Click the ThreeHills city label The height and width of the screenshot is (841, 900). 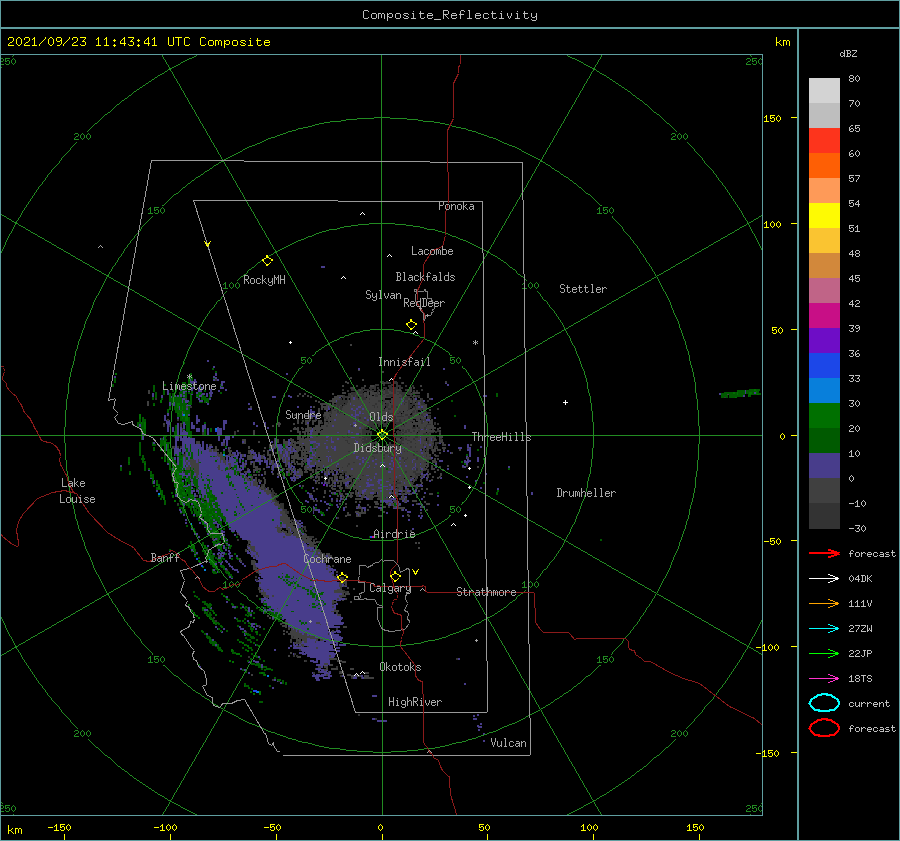coord(501,437)
